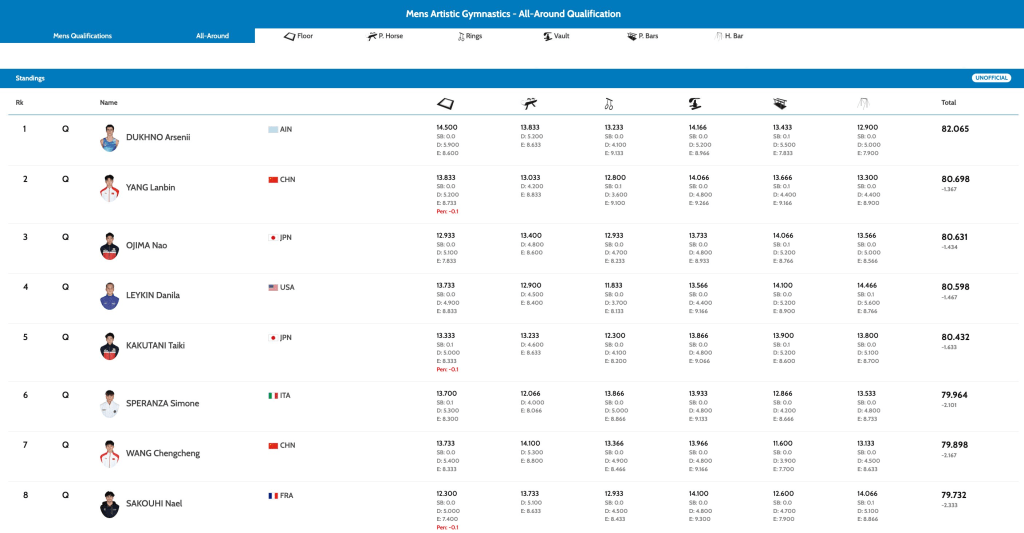
Task: Click the France flag beside SAKOUHI Nael
Action: coord(273,496)
